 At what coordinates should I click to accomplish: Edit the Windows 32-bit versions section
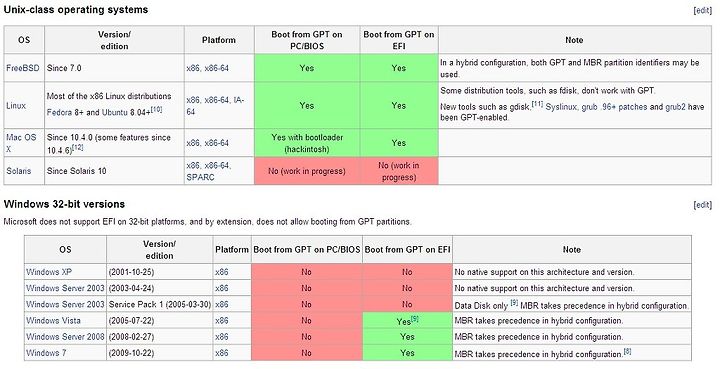703,205
